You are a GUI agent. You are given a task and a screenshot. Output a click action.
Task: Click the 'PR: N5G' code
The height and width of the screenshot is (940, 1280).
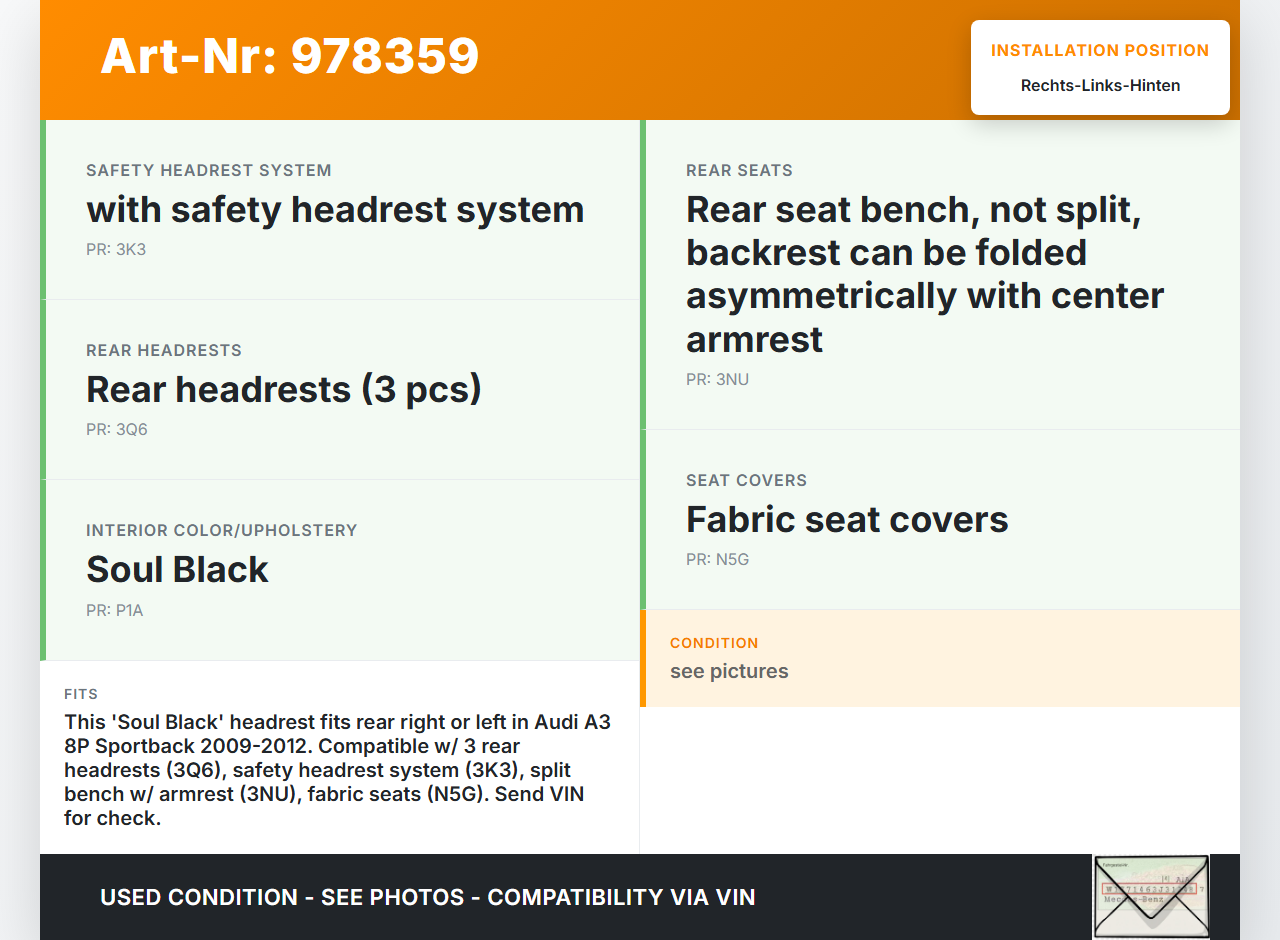718,559
